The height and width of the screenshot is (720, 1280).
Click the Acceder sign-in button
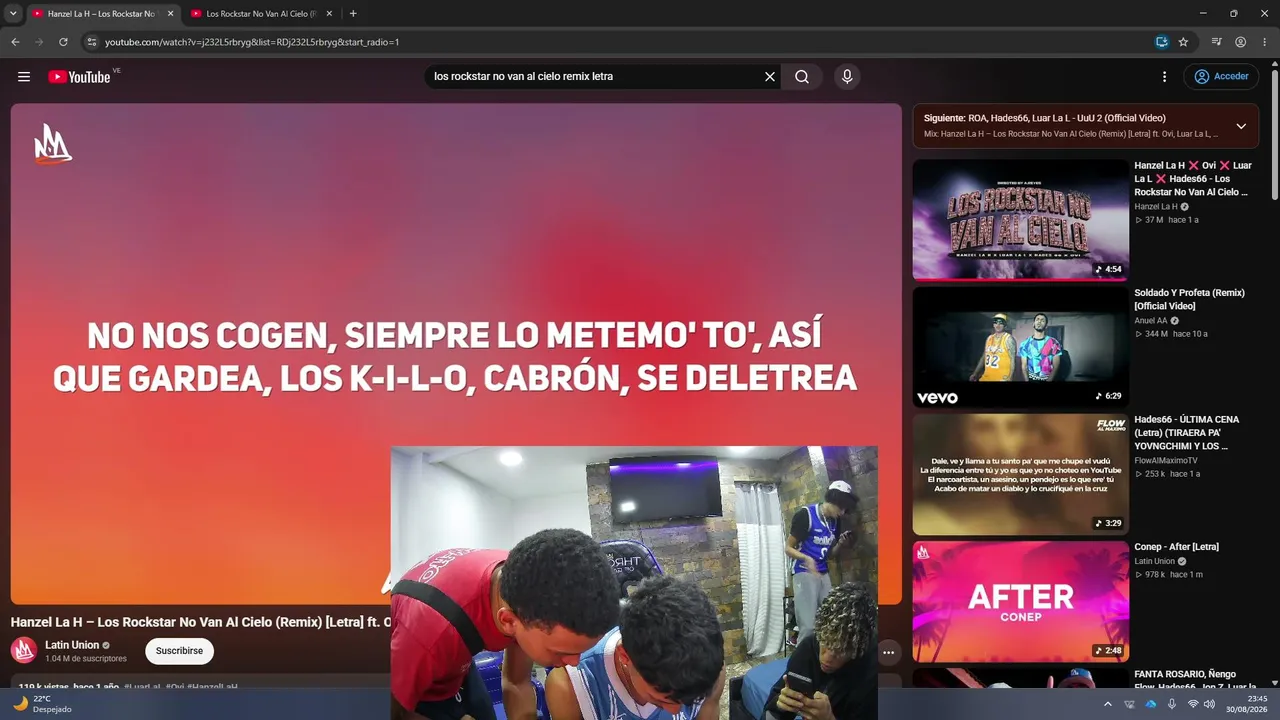(x=1221, y=77)
